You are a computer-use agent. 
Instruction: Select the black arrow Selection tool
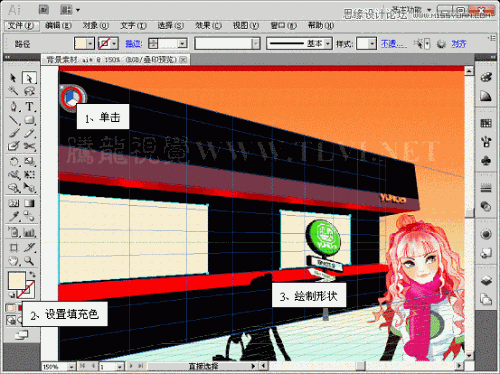[13, 78]
